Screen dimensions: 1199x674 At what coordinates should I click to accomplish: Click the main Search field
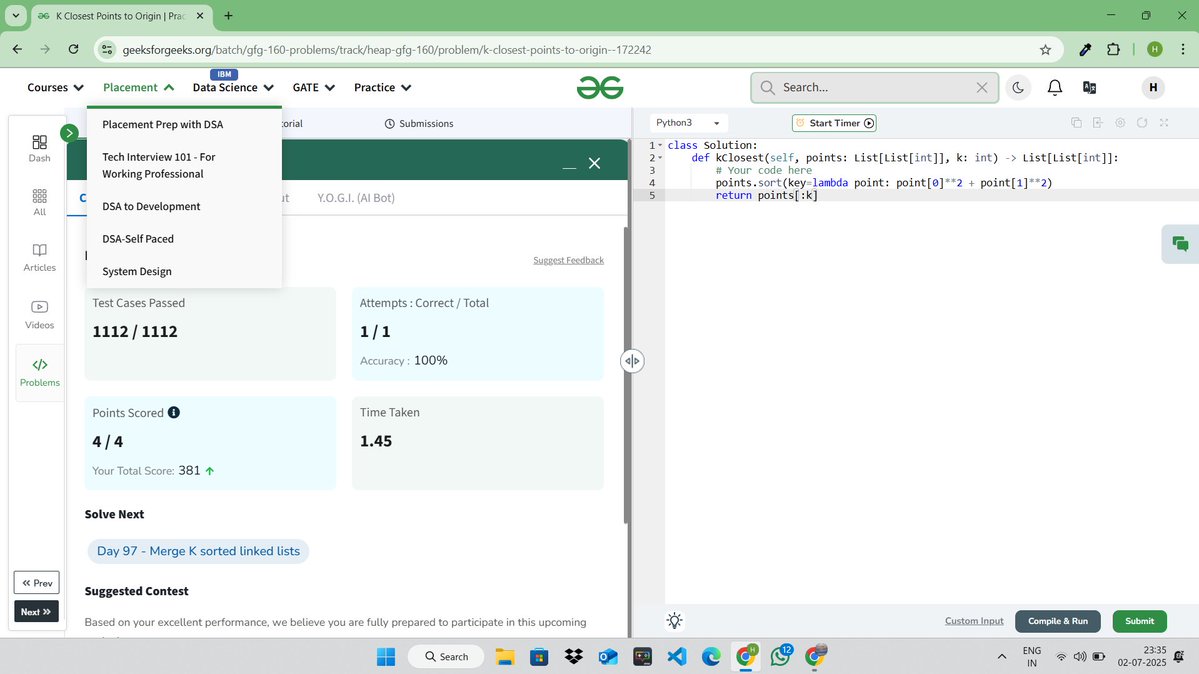tap(874, 87)
